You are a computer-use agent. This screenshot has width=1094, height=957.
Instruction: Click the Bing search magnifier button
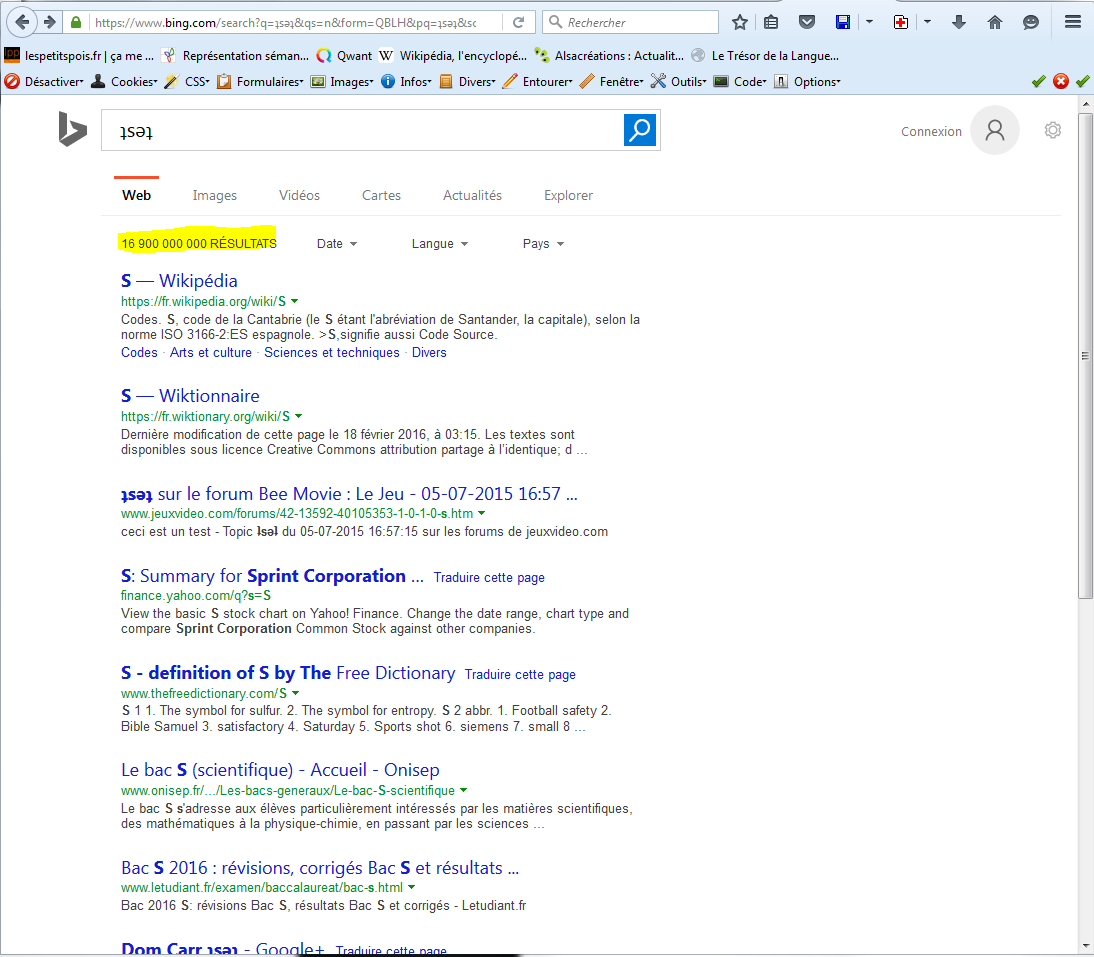640,130
